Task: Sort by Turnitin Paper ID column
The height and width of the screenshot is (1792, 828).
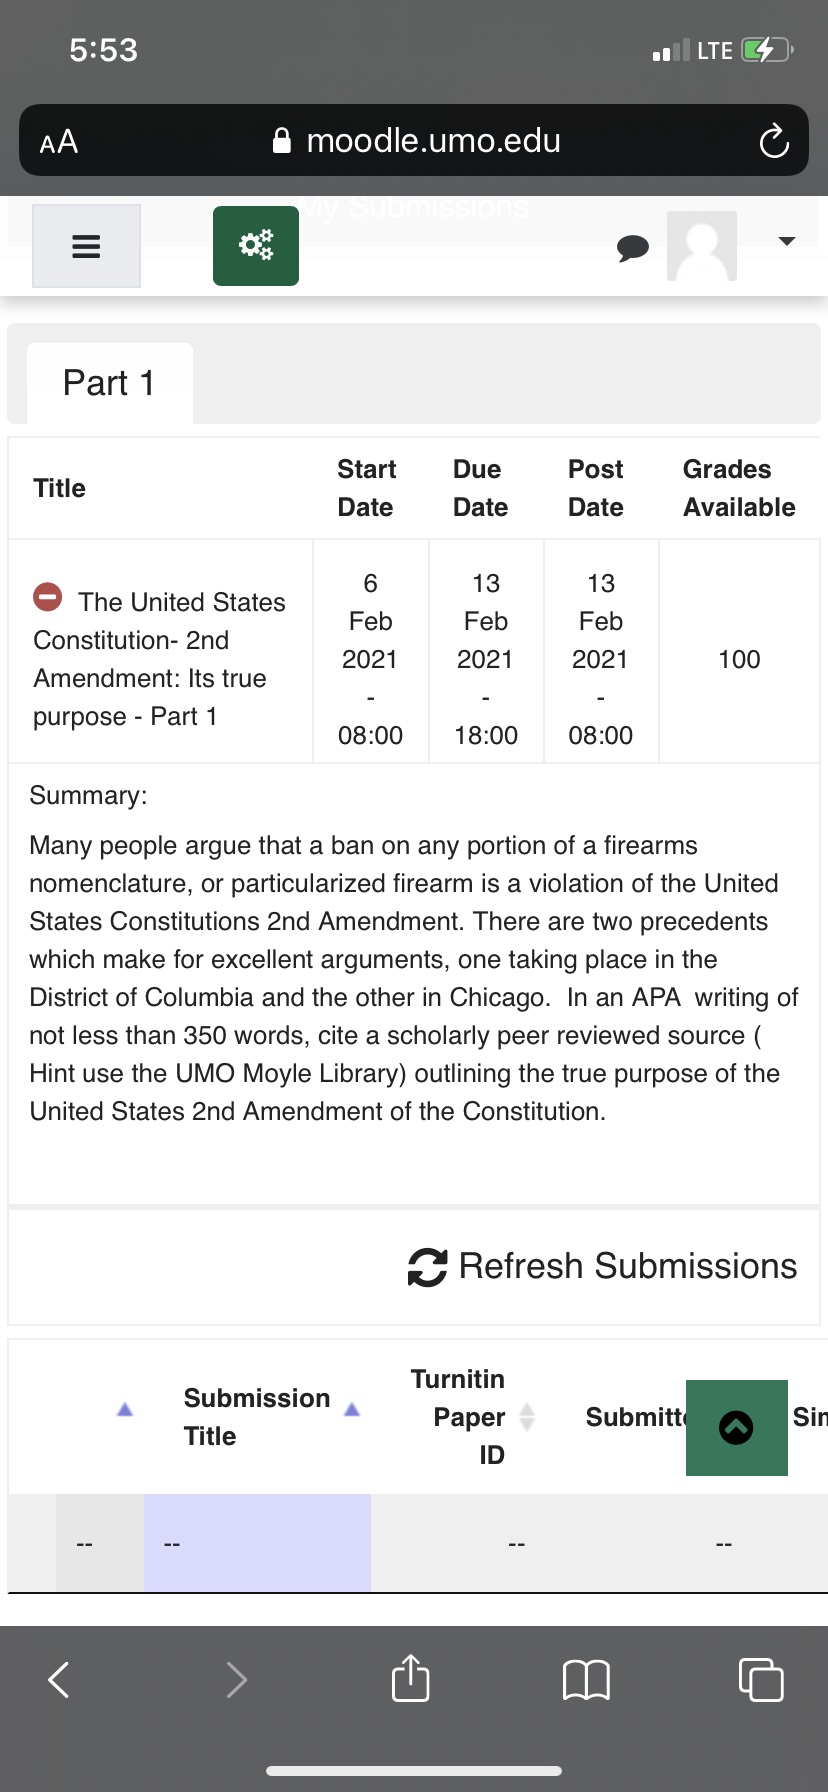Action: [x=470, y=1416]
